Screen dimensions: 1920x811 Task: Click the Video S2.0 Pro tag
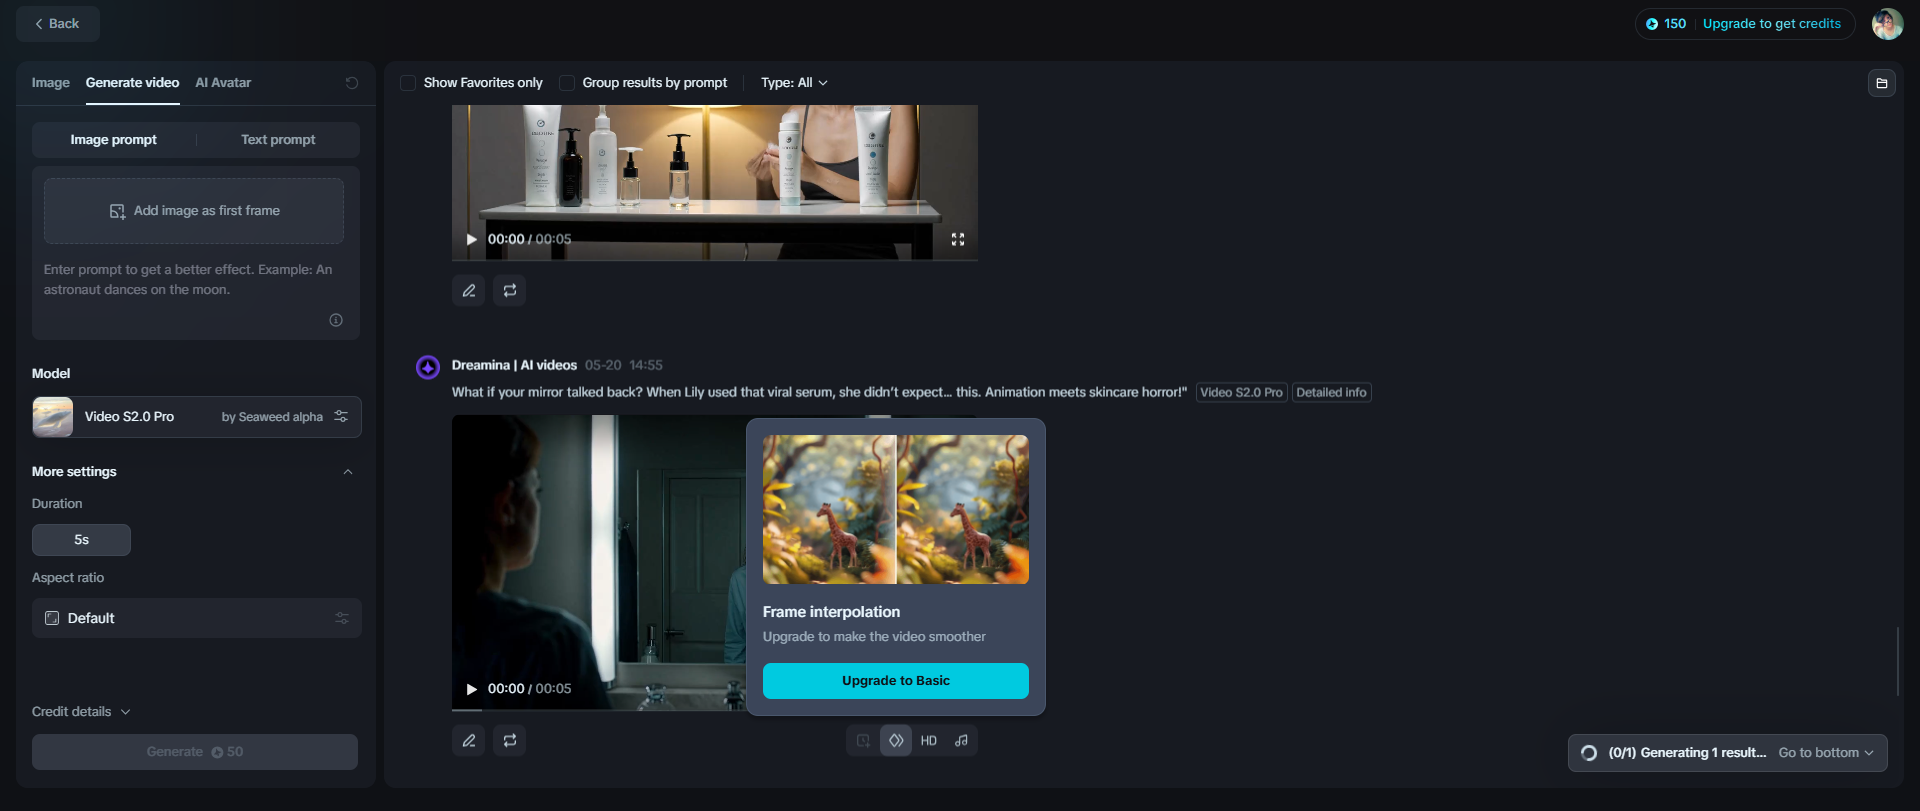(1241, 393)
